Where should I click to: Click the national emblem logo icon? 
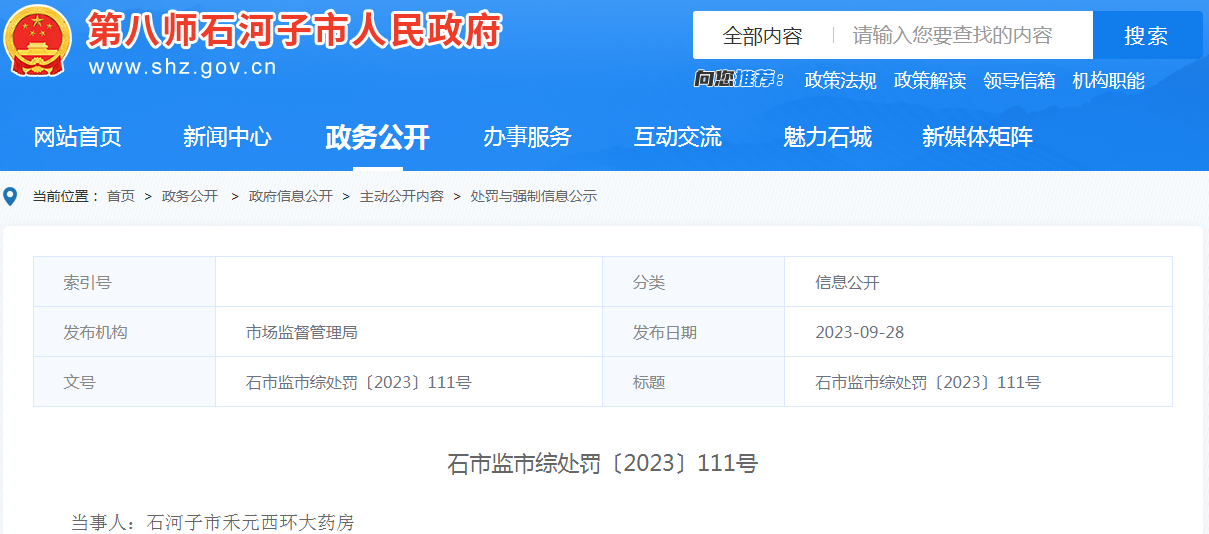tap(38, 41)
